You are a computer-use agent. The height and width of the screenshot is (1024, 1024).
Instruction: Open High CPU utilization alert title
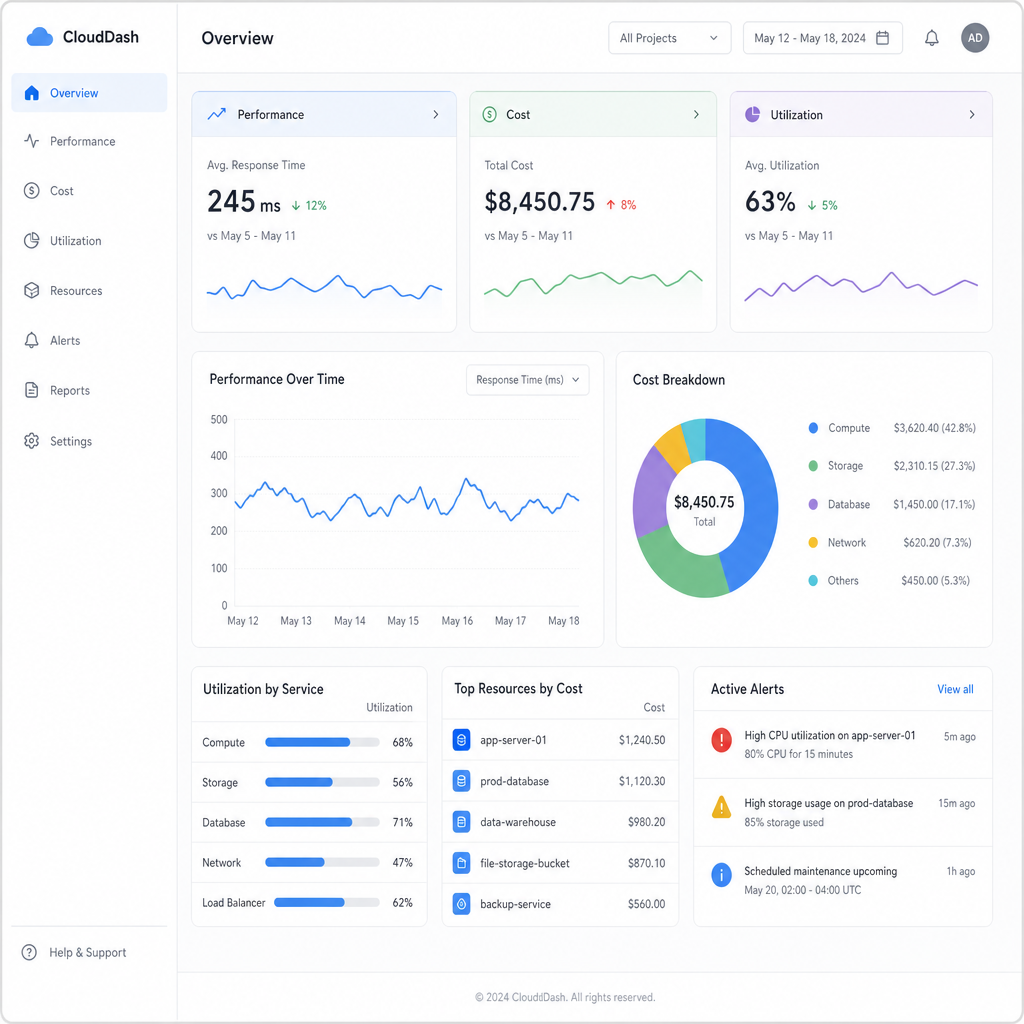click(830, 735)
